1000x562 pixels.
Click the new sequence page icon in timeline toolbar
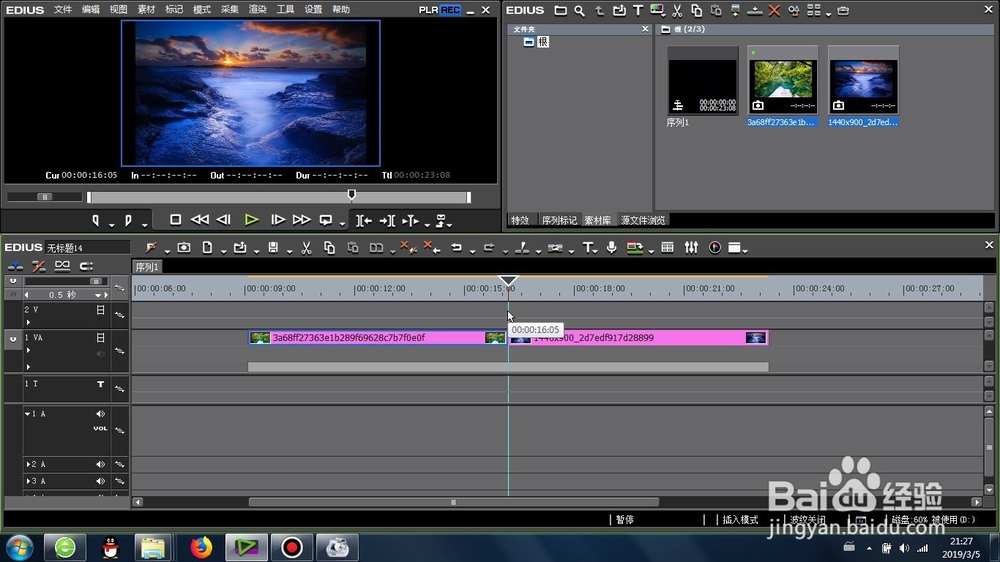[207, 248]
